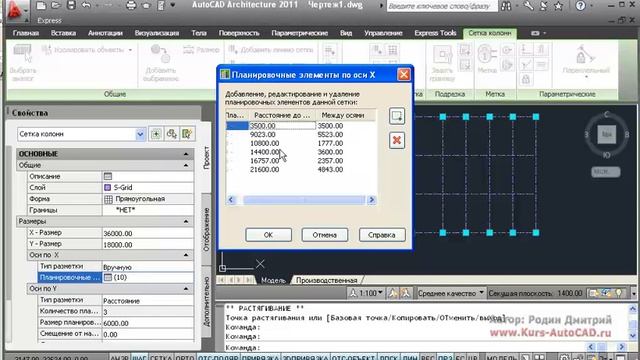Click the ViewCube top face
This screenshot has width=640, height=360.
pos(607,134)
